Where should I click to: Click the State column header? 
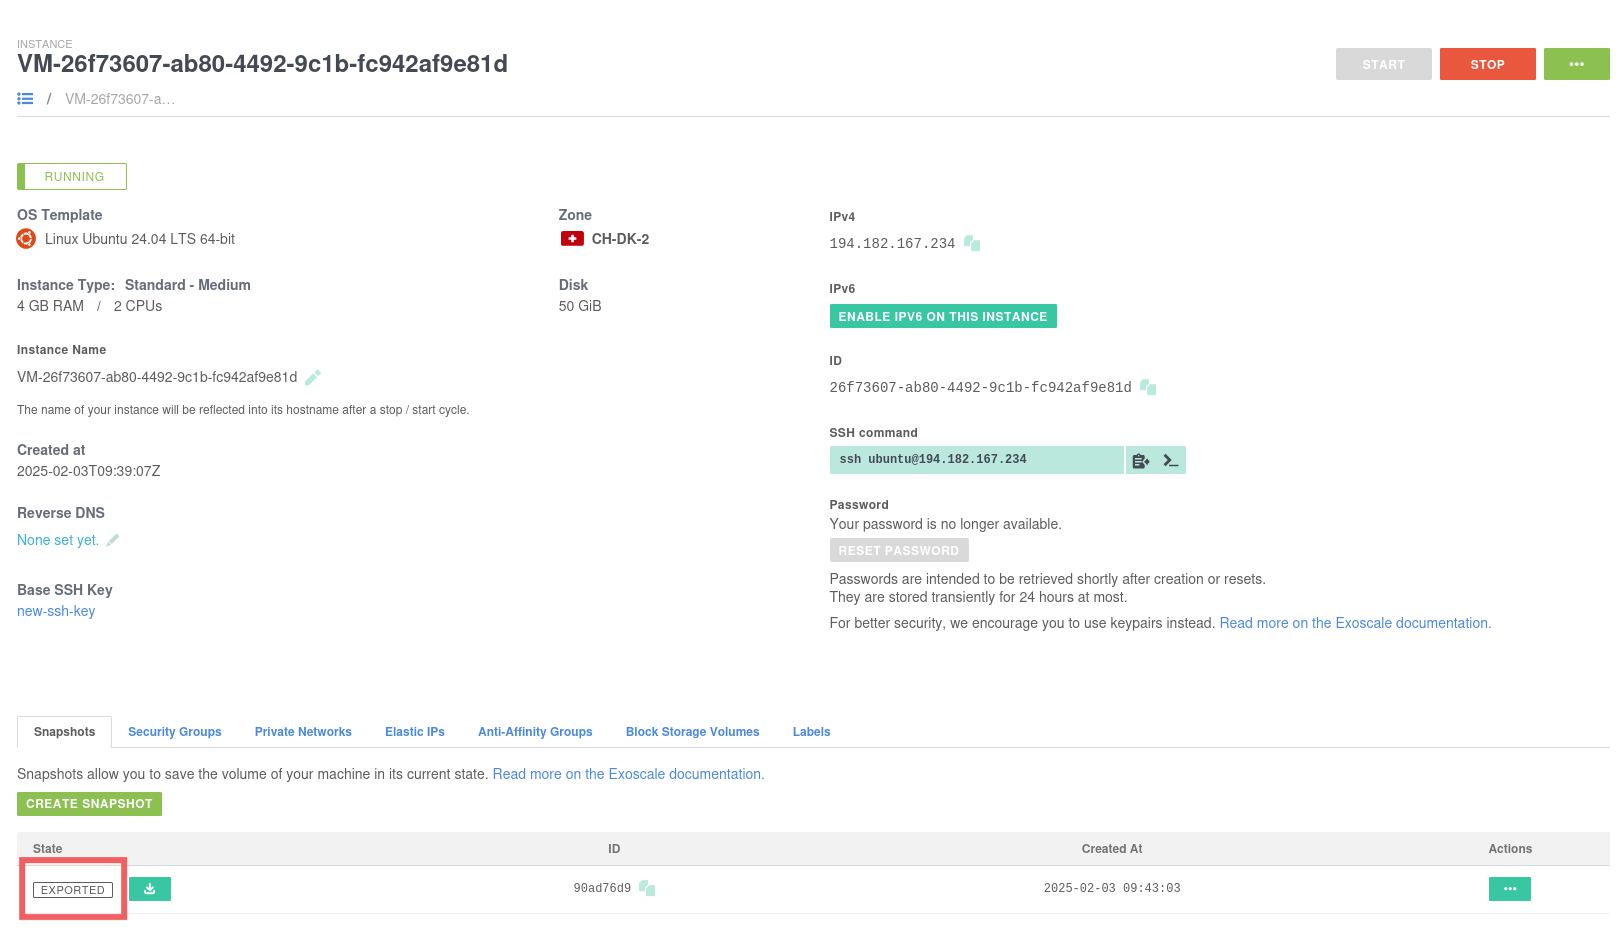pyautogui.click(x=47, y=849)
